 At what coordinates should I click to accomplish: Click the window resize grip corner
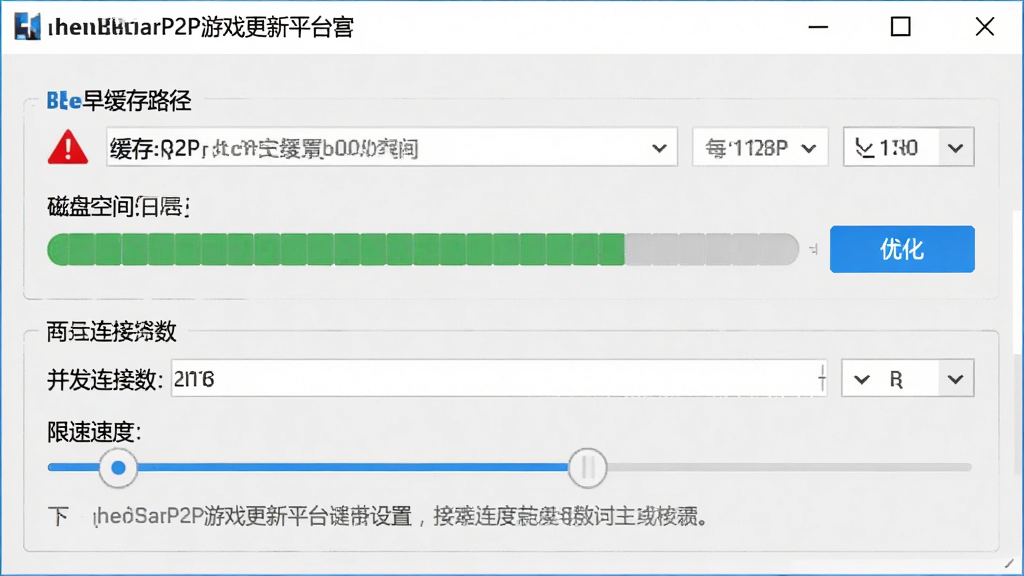pos(1010,563)
